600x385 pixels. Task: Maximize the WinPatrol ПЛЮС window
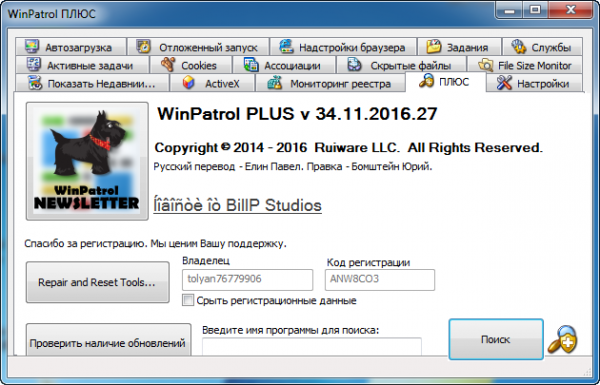pyautogui.click(x=535, y=10)
